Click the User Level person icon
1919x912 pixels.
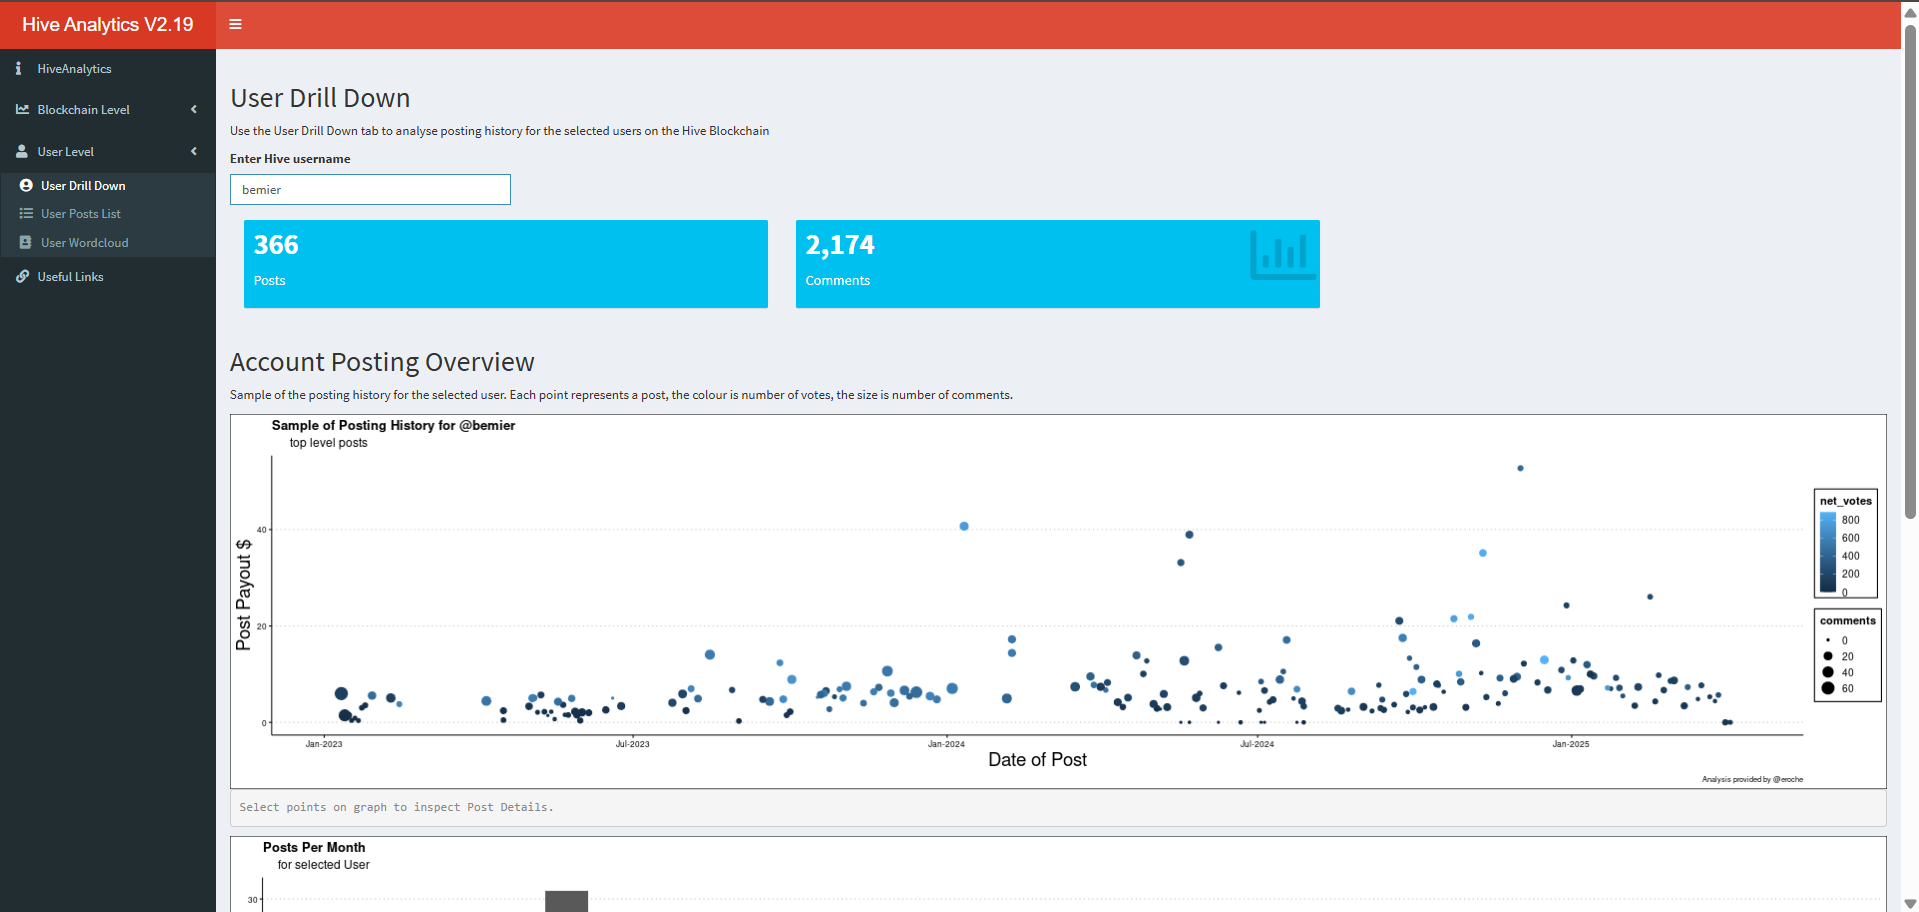pyautogui.click(x=22, y=152)
